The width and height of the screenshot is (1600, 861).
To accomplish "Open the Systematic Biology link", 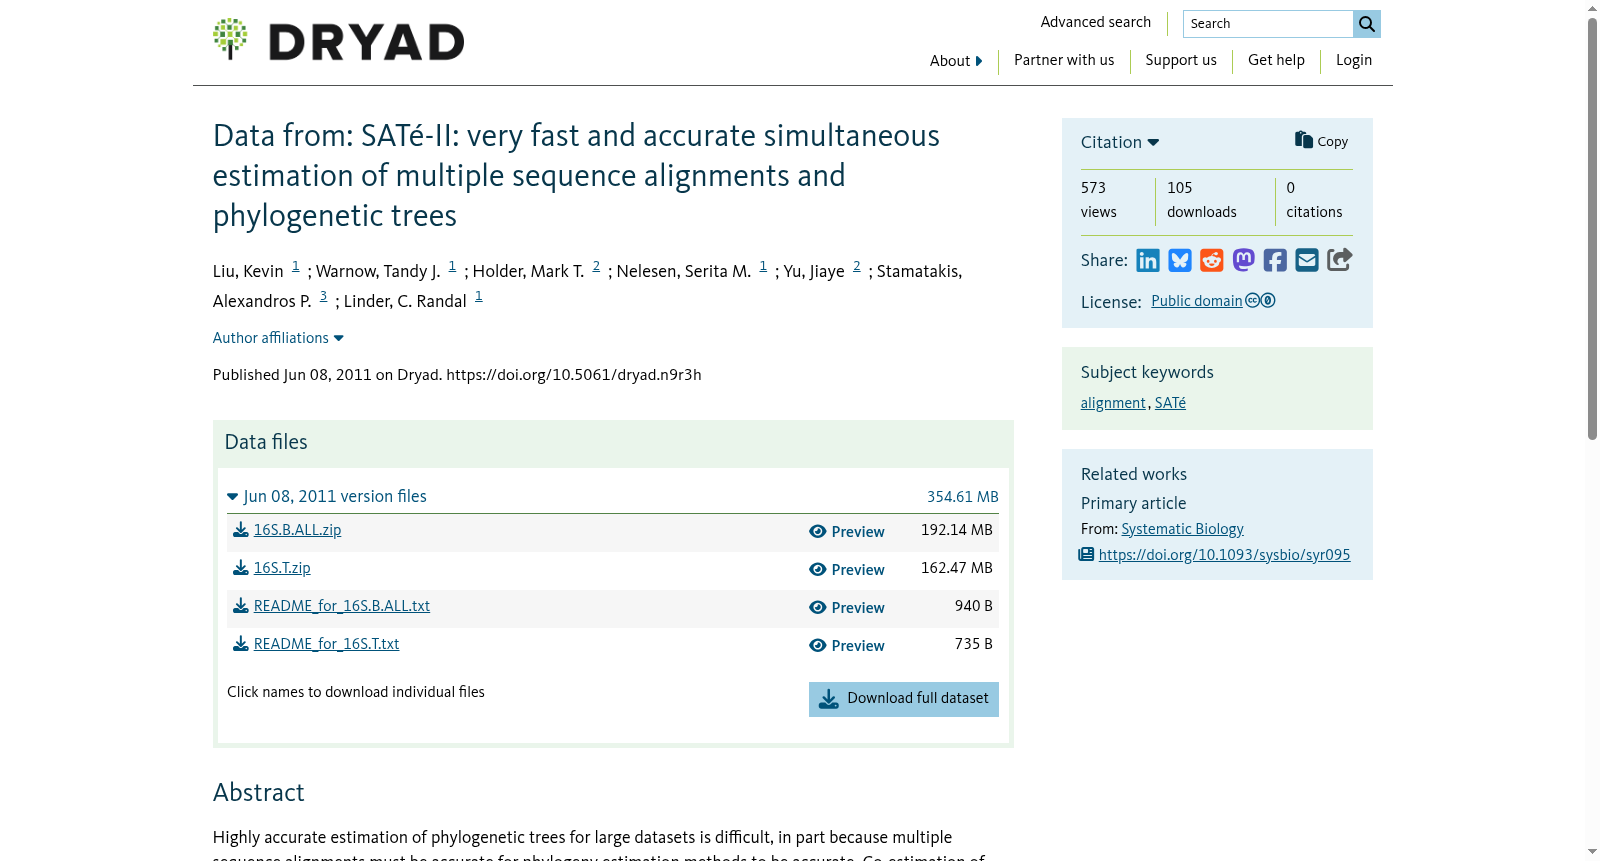I will [1182, 529].
